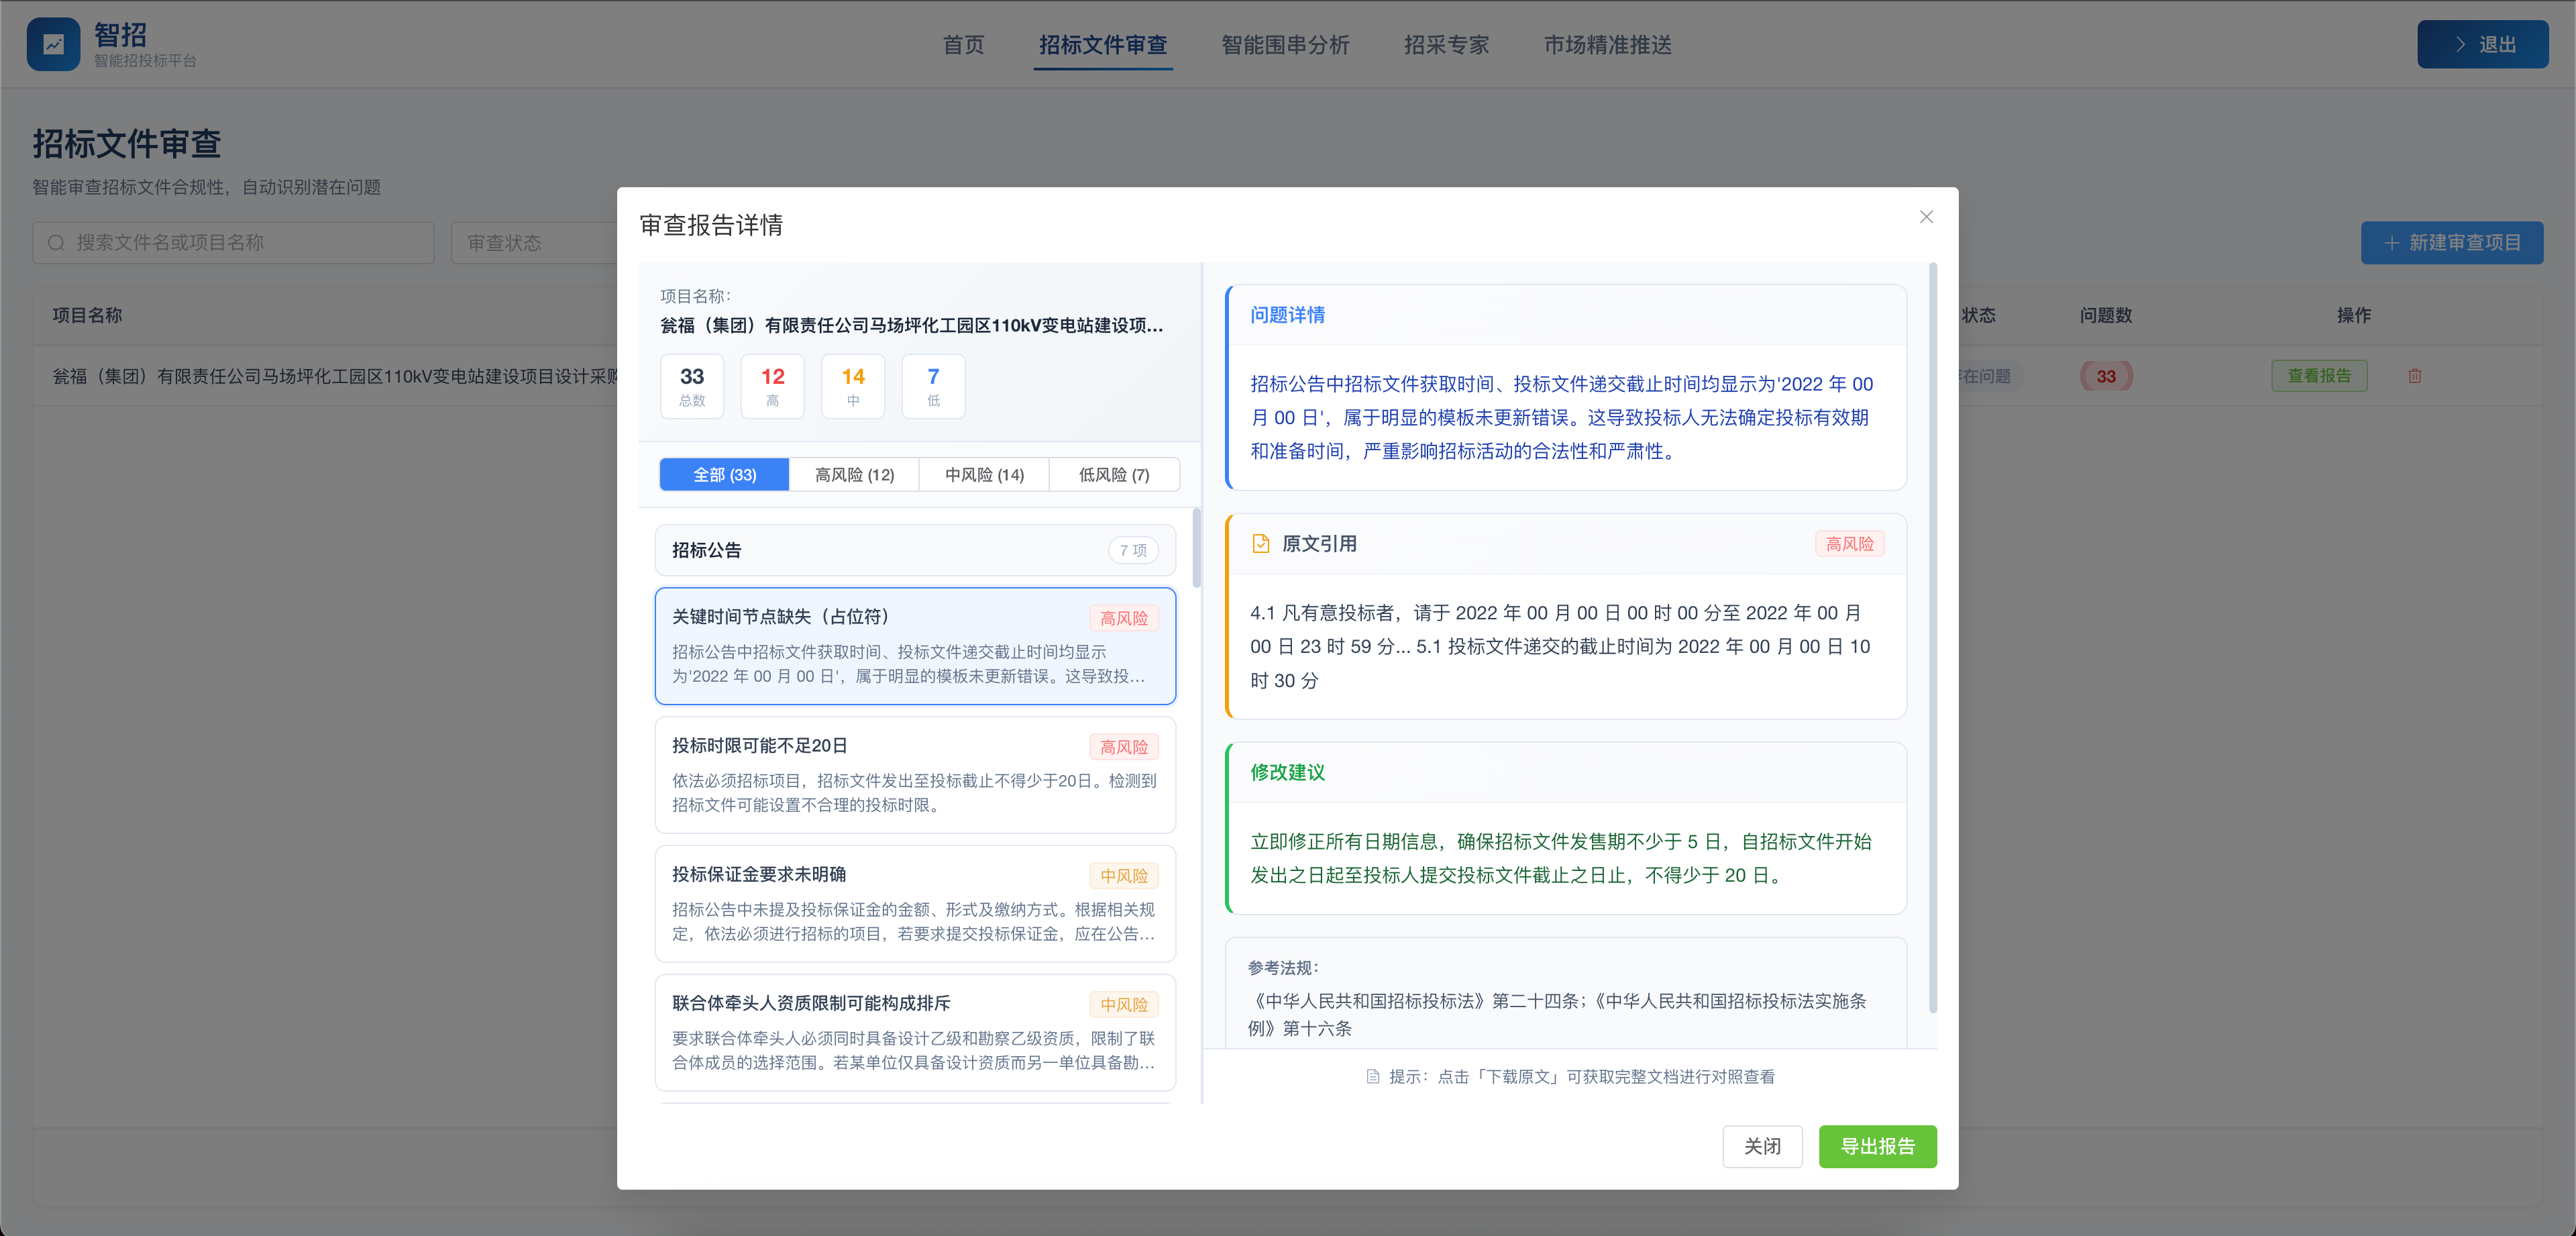Click the 33 问题数 badge in table
This screenshot has height=1236, width=2576.
(2106, 376)
